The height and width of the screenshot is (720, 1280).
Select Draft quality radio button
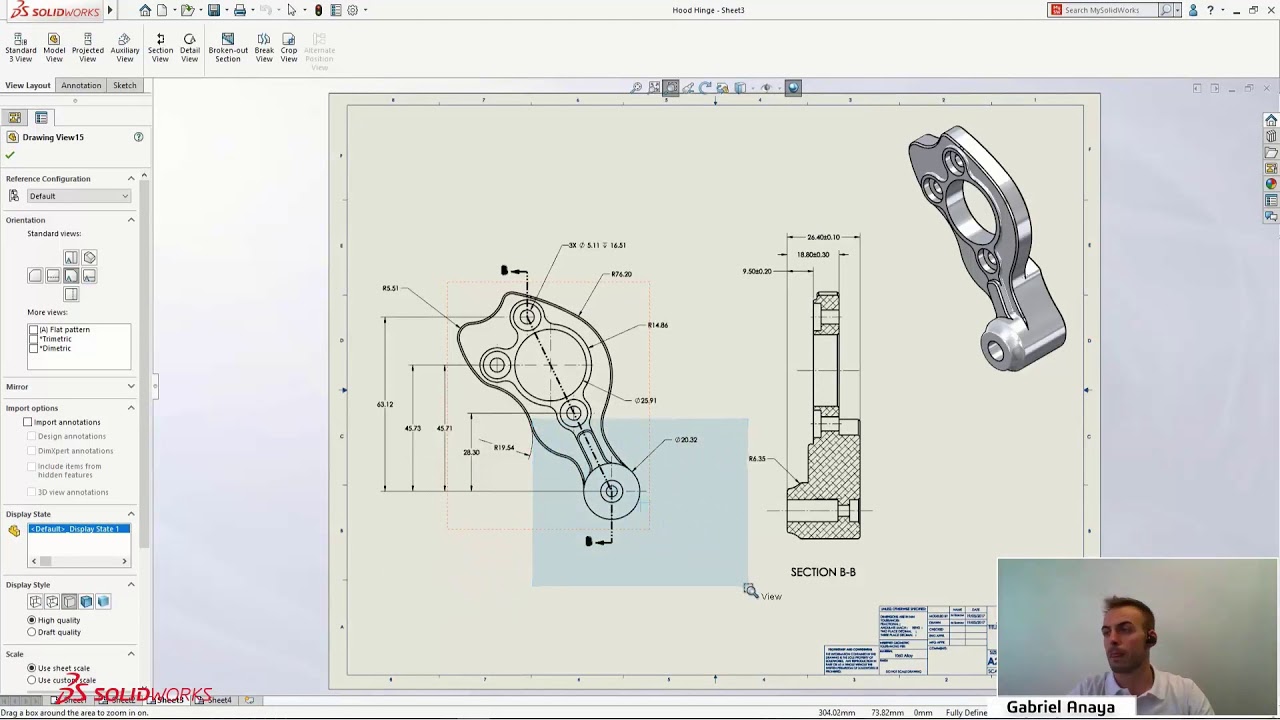pos(32,632)
